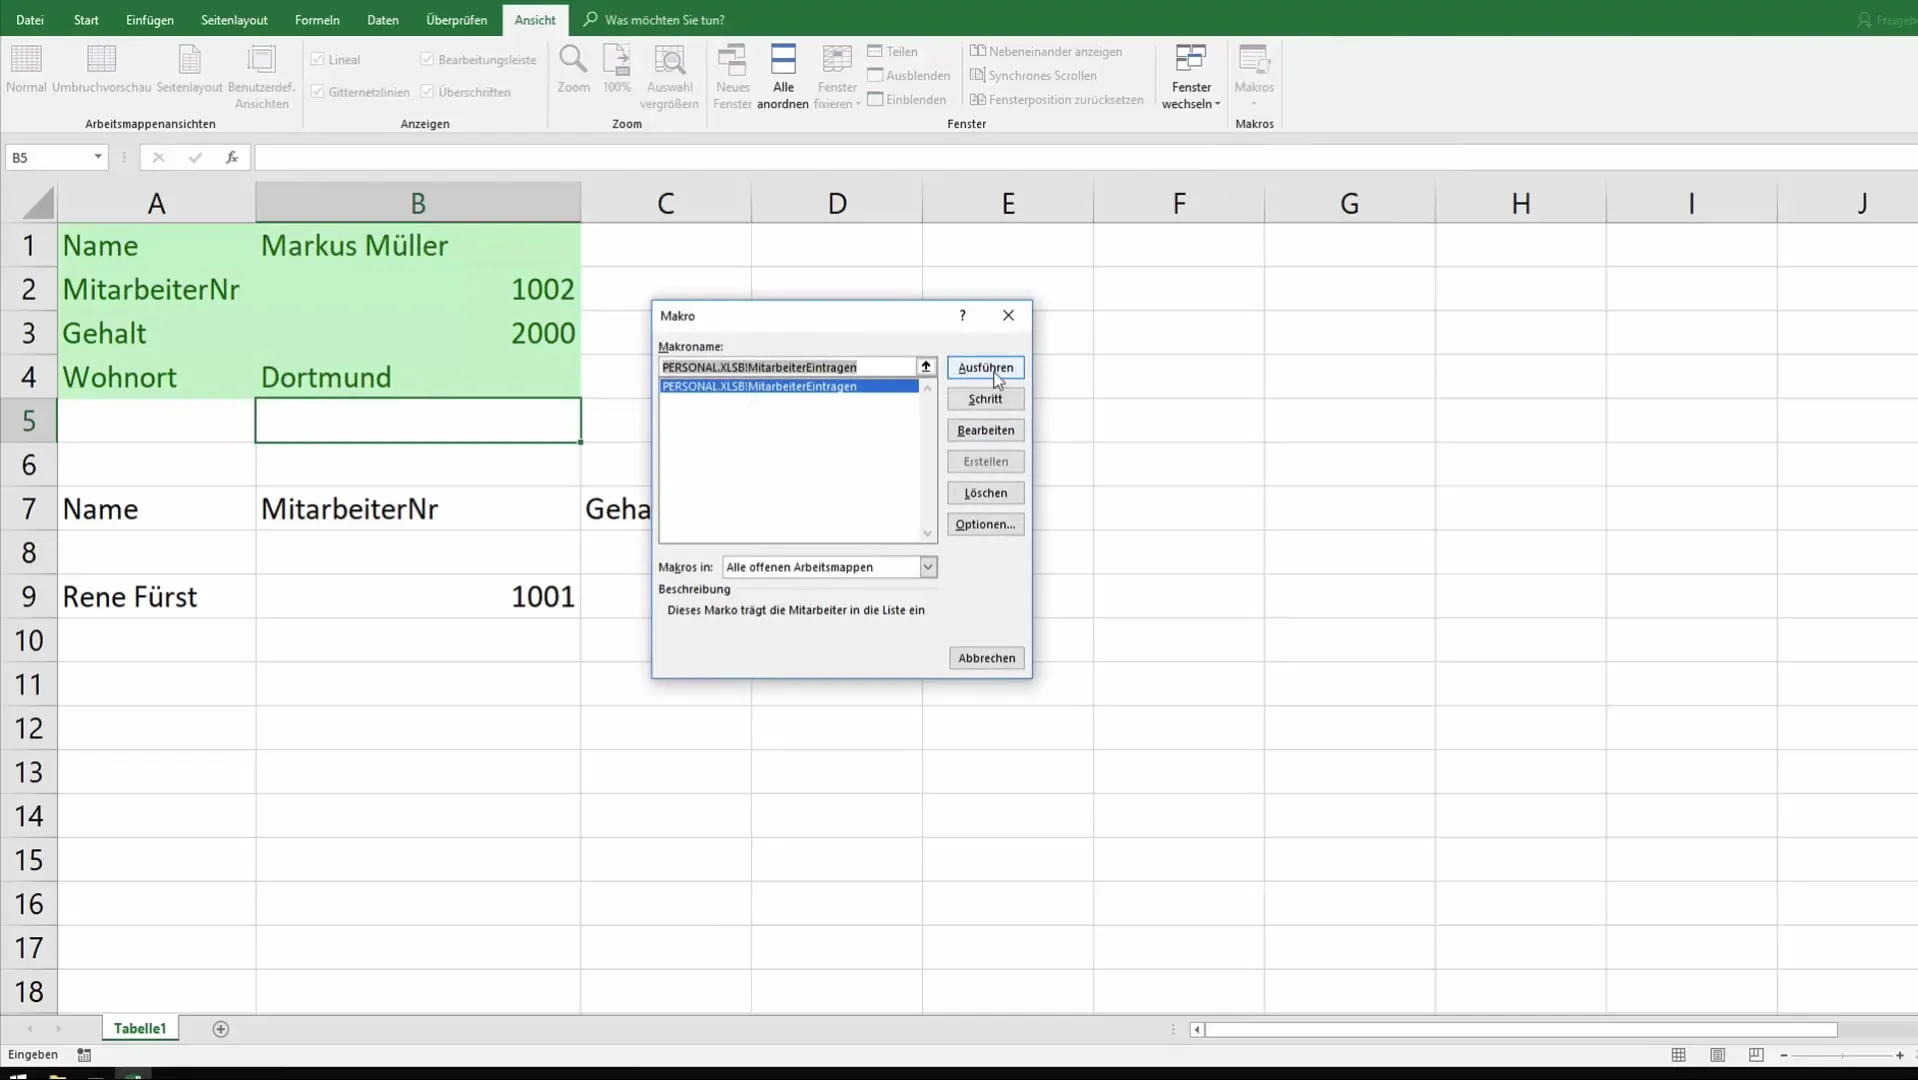Switch to Normal view in status bar
The width and height of the screenshot is (1918, 1080).
[1678, 1055]
